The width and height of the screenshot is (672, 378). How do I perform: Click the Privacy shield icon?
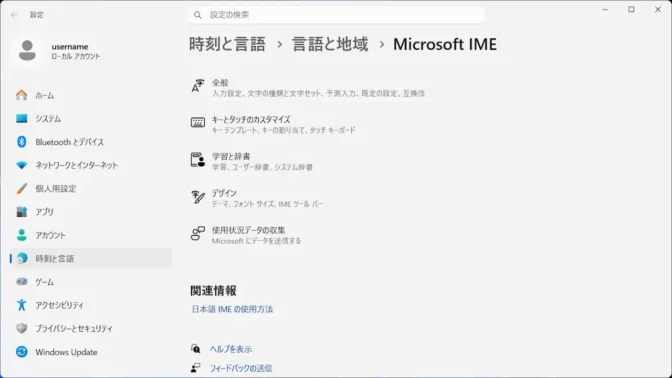(21, 328)
